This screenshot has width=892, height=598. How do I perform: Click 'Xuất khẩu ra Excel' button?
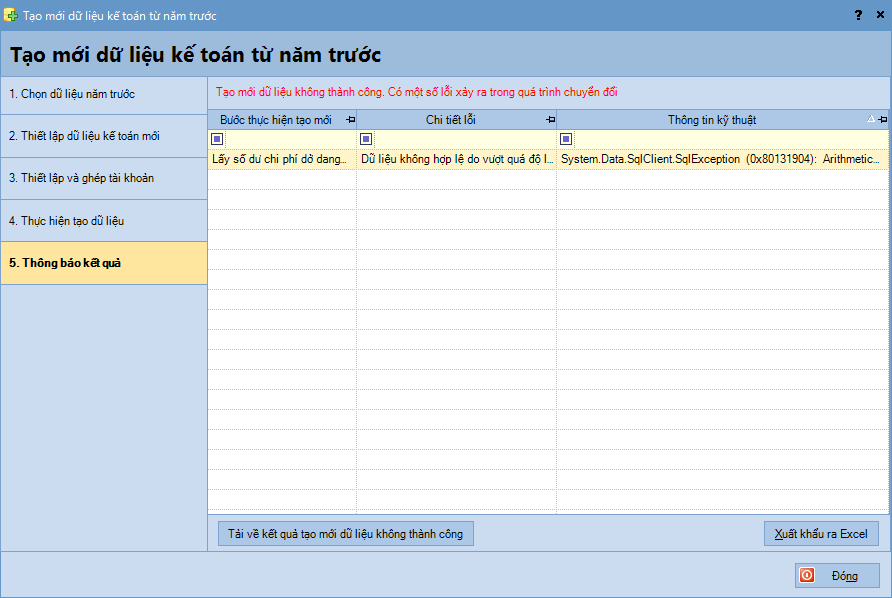(821, 534)
